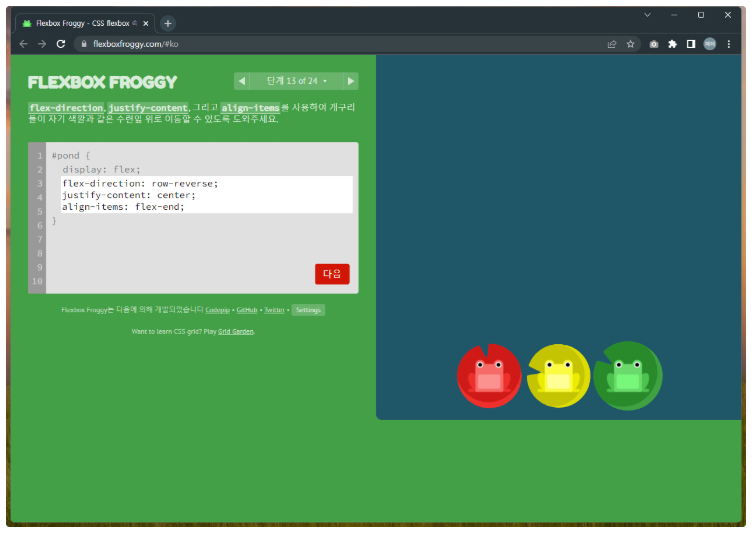Share this page icon in address bar
Image resolution: width=755 pixels, height=534 pixels.
pos(612,44)
